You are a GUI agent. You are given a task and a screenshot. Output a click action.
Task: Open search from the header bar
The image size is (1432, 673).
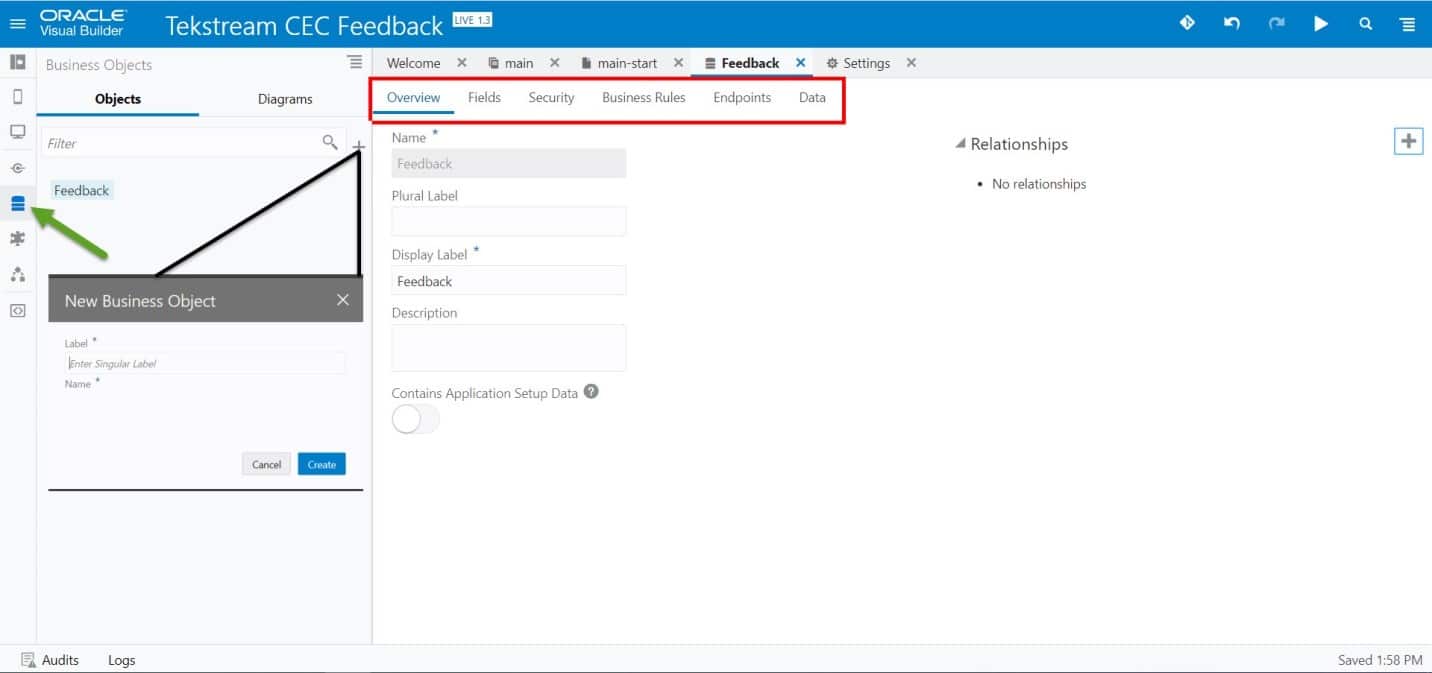point(1365,23)
